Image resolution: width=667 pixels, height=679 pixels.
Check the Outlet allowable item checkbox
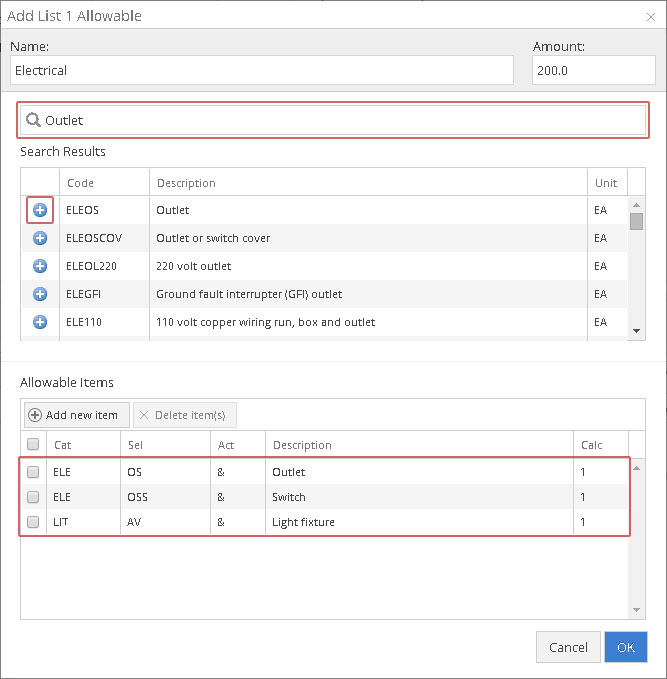[x=33, y=472]
